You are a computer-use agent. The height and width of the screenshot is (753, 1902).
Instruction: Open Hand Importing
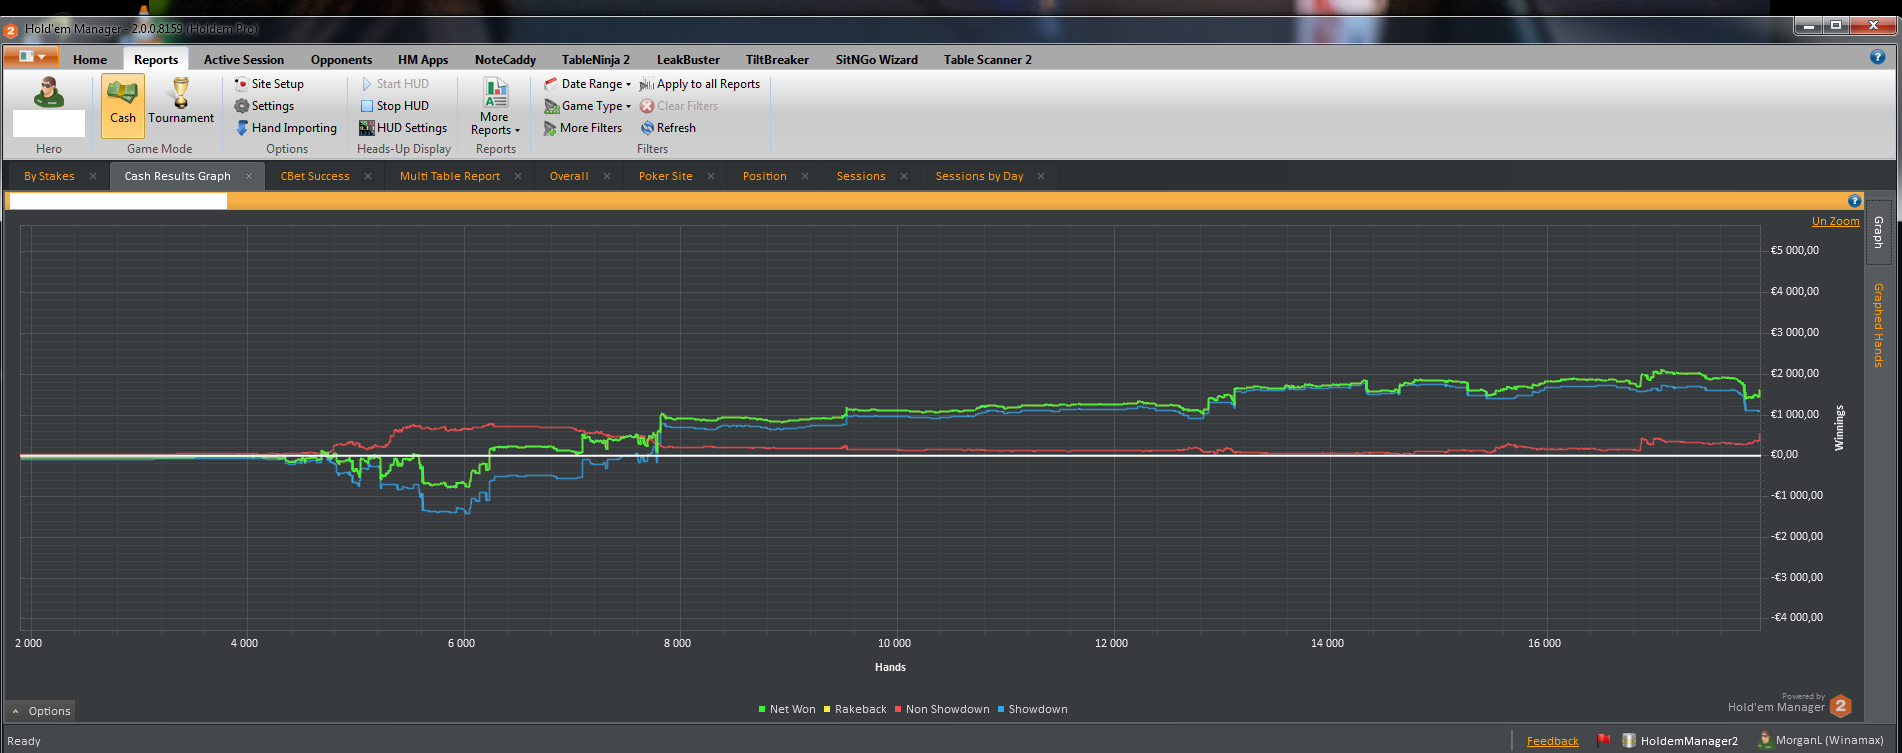286,128
